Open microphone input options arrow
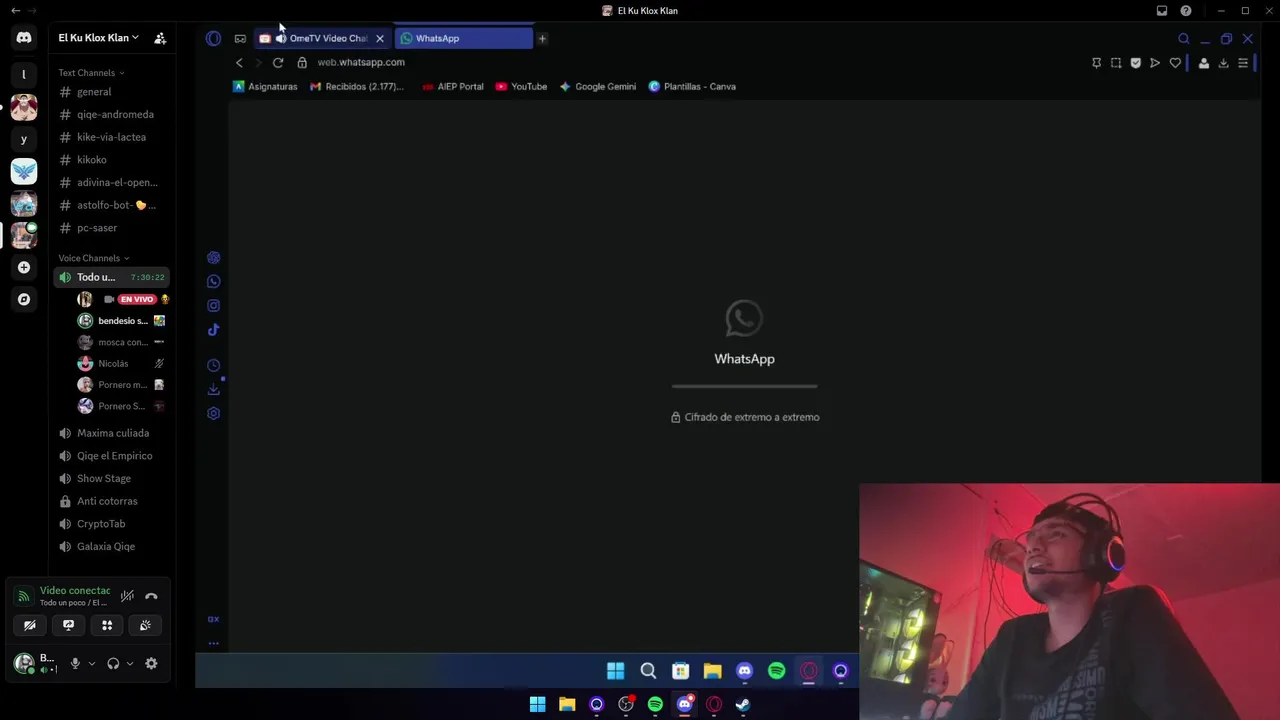1280x720 pixels. 92,663
